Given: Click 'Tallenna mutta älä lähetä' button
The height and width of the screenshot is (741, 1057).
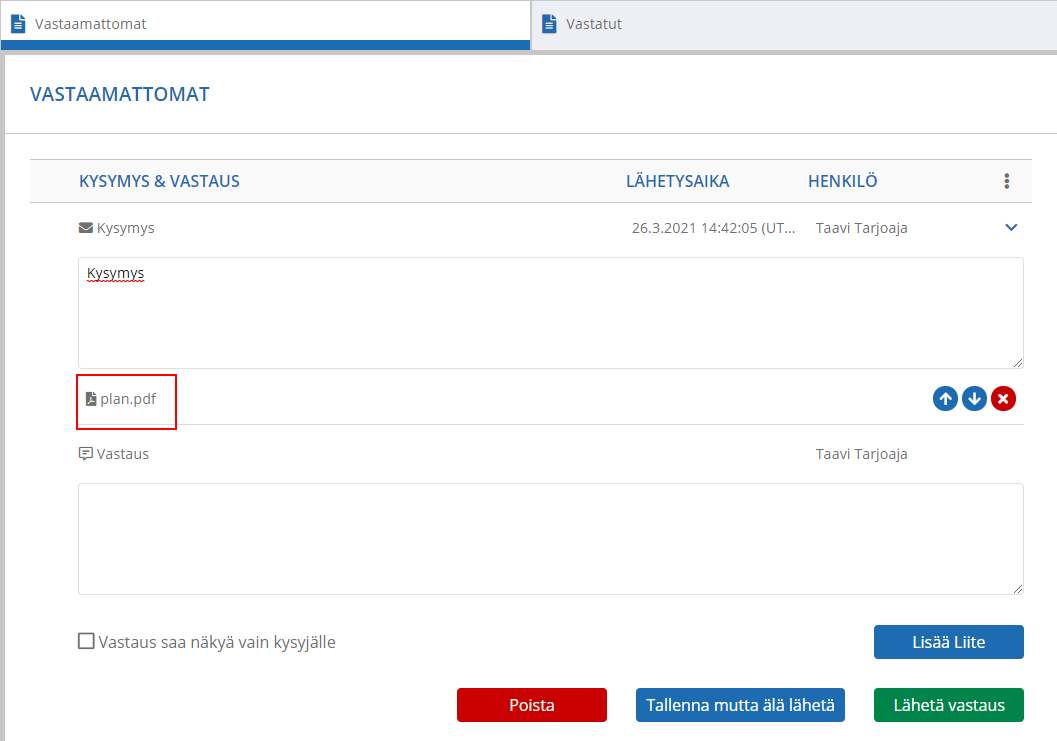Looking at the screenshot, I should tap(740, 705).
